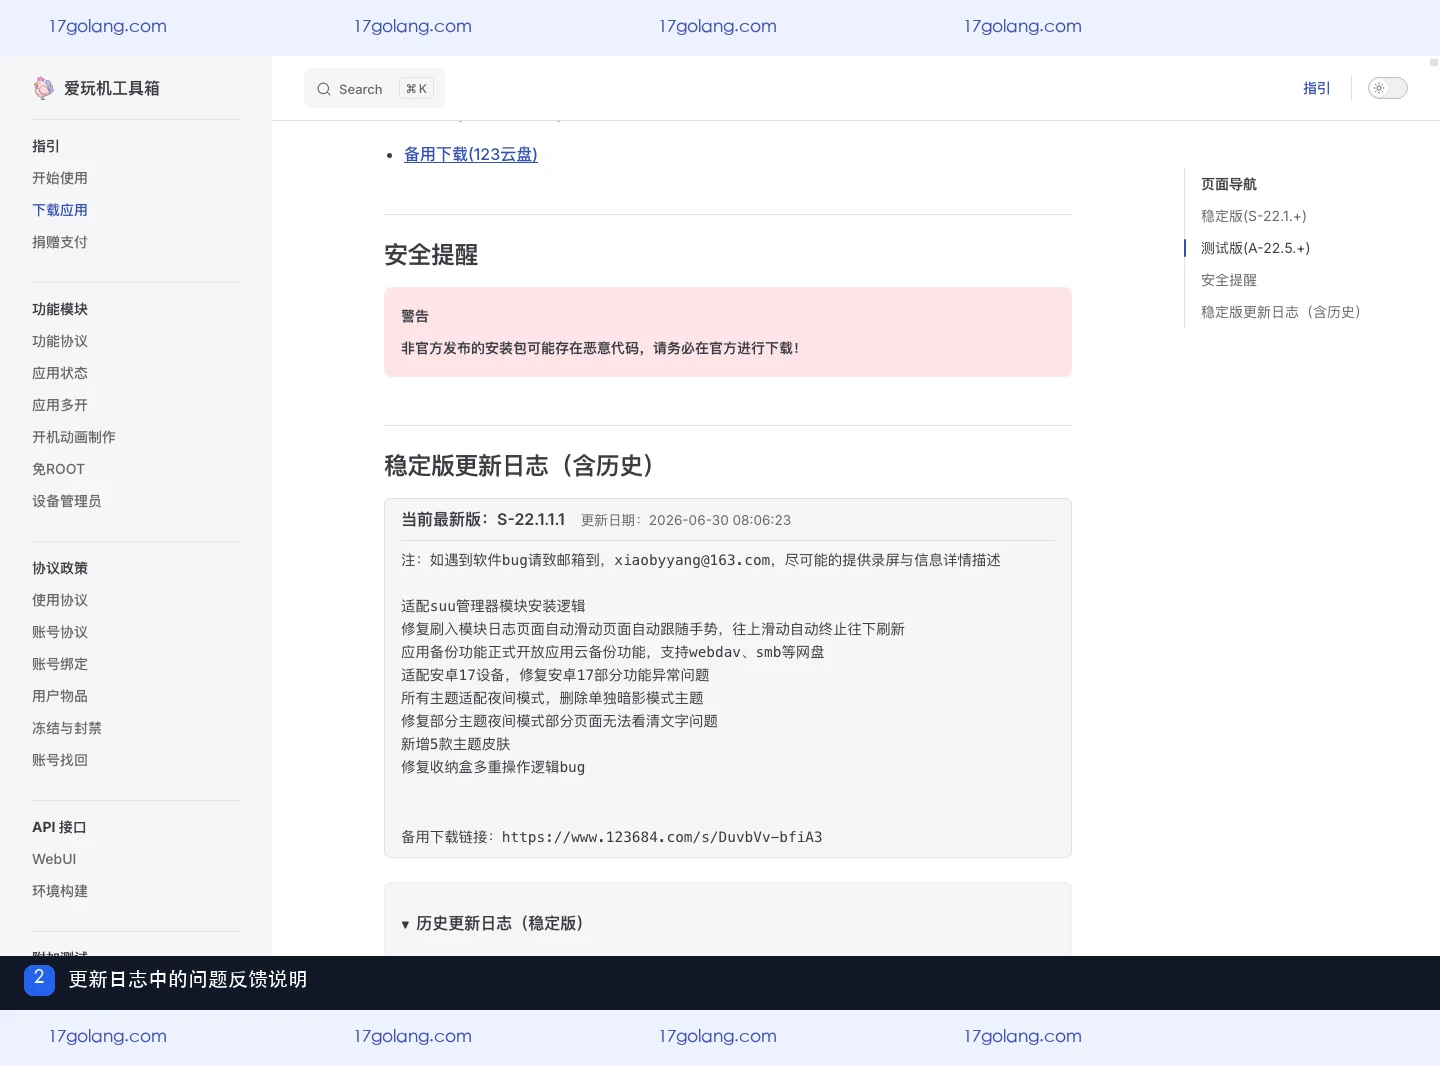
Task: Open 功能协议 sidebar item
Action: coord(60,341)
